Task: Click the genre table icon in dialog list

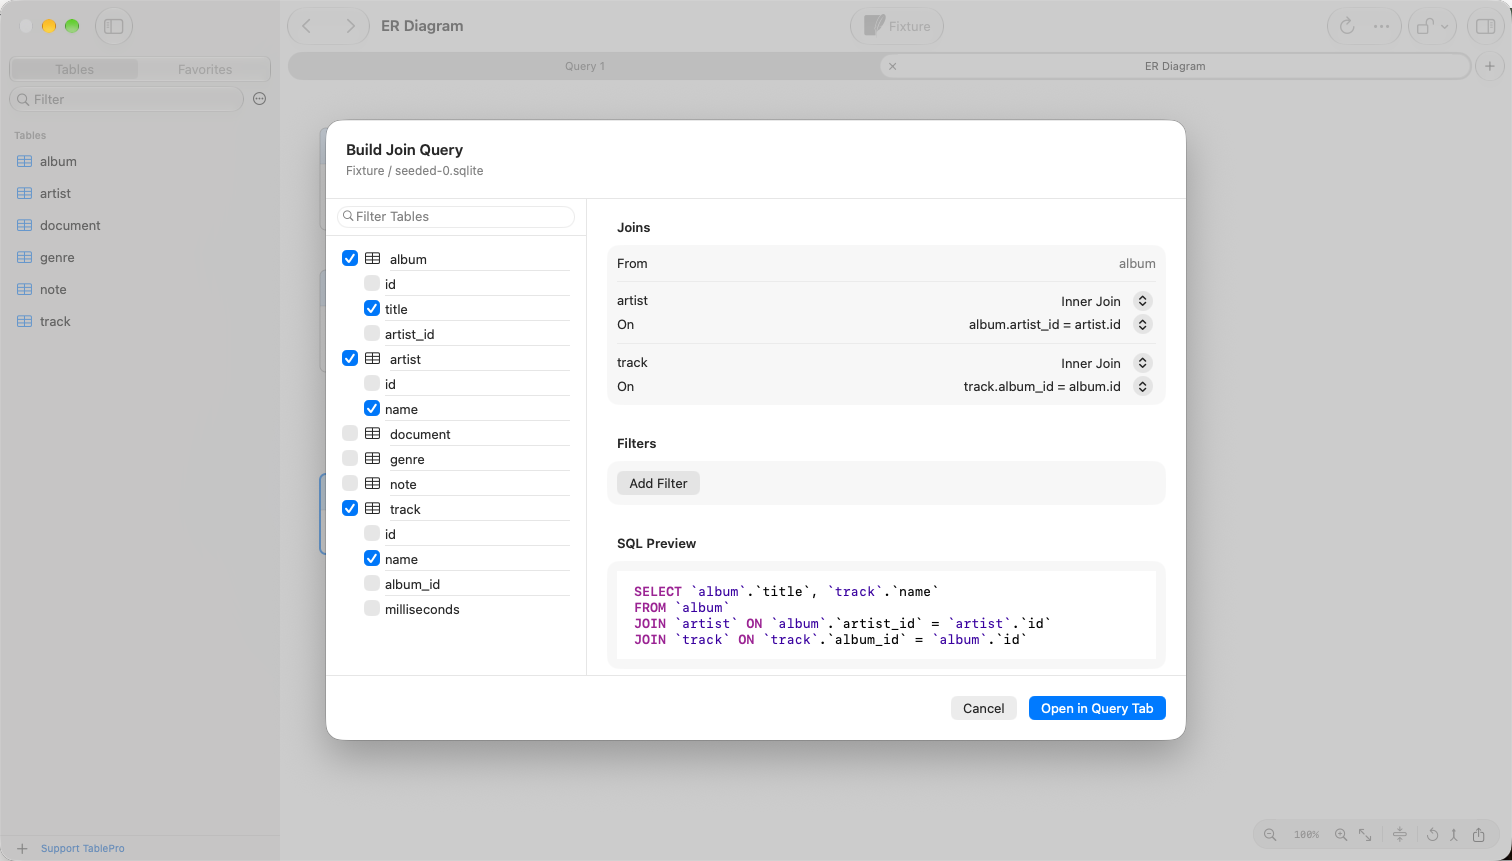Action: 373,458
